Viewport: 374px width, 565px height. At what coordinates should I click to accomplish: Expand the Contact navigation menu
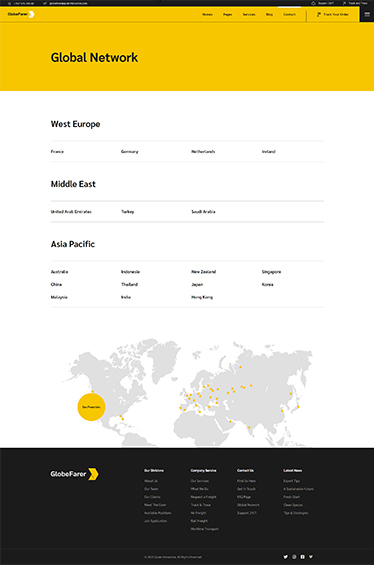(x=289, y=14)
